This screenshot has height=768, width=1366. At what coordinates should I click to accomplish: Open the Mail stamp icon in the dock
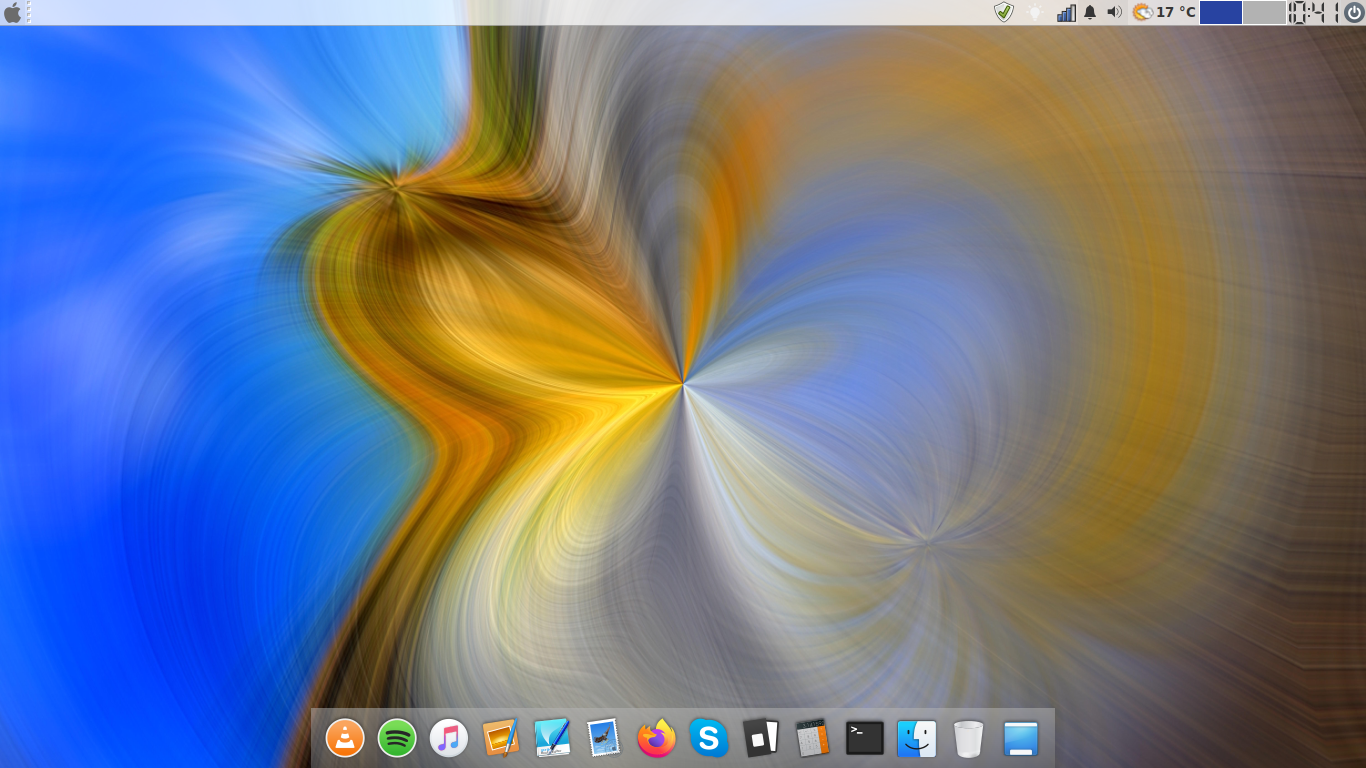tap(605, 739)
